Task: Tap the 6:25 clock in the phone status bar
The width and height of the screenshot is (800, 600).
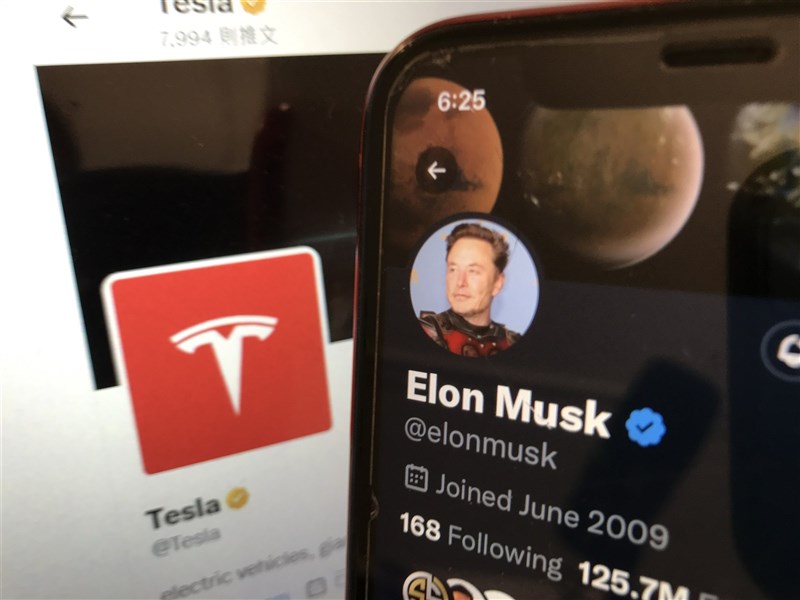Action: (x=461, y=101)
